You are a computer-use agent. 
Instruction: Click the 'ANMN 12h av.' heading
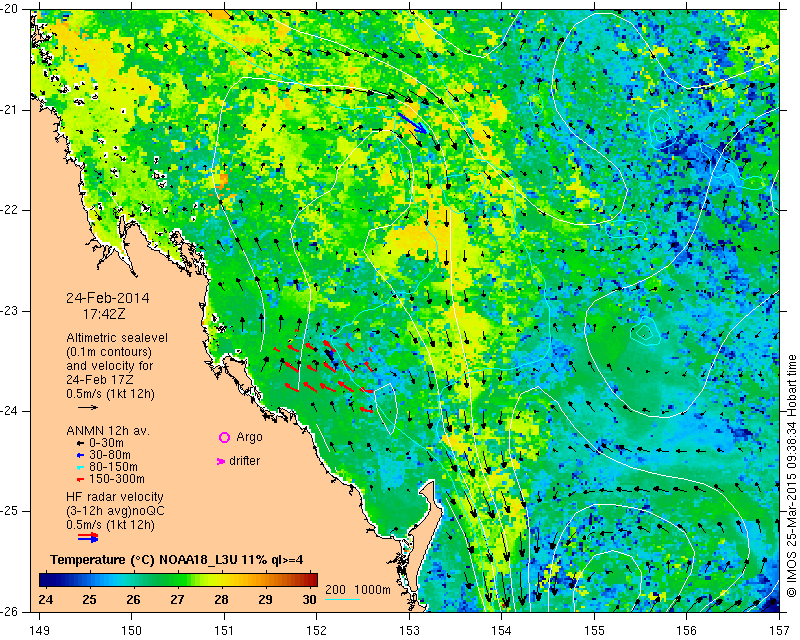108,431
